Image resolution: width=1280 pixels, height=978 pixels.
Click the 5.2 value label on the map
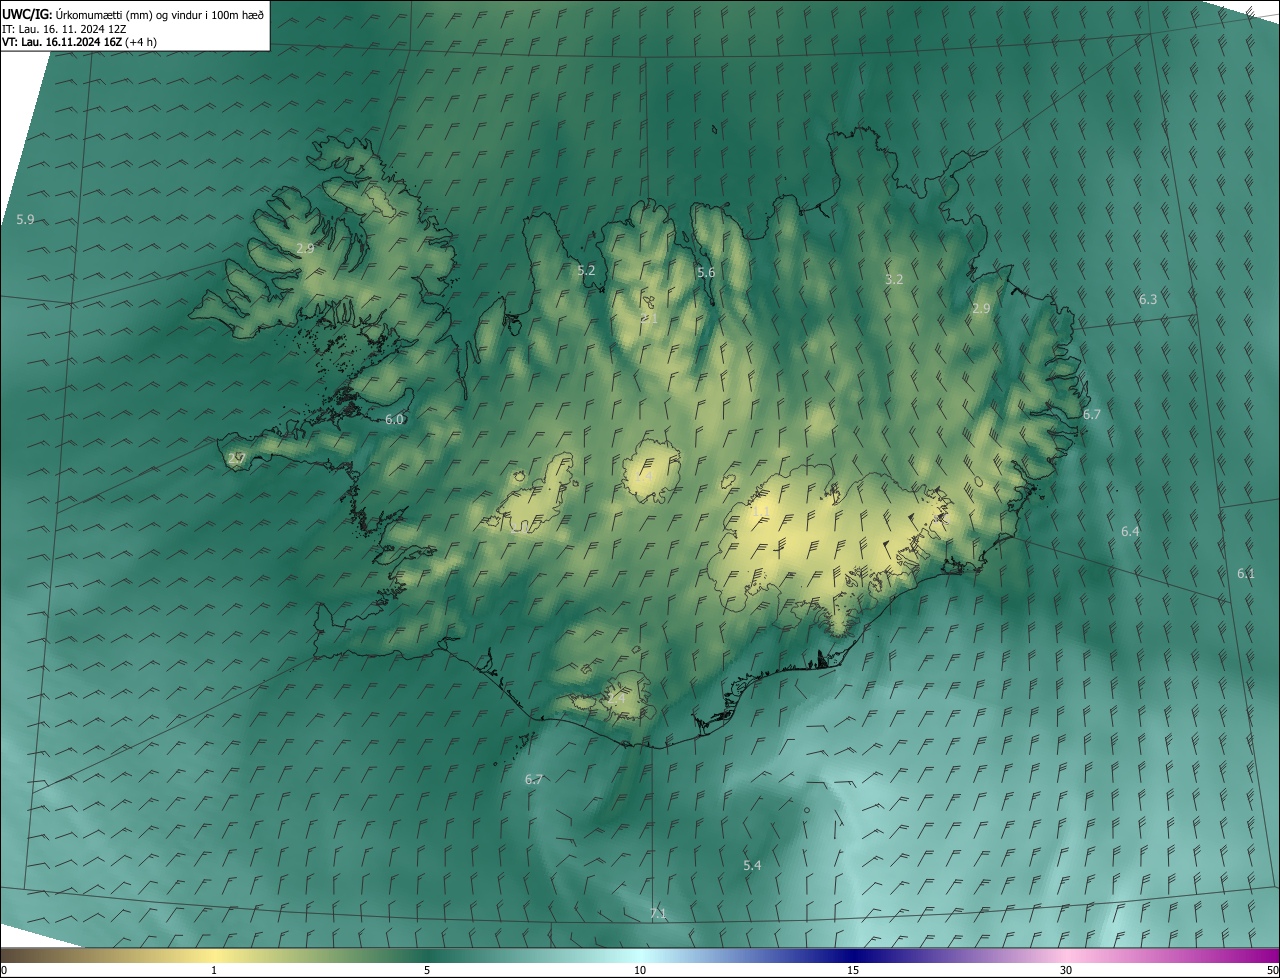[x=586, y=270]
